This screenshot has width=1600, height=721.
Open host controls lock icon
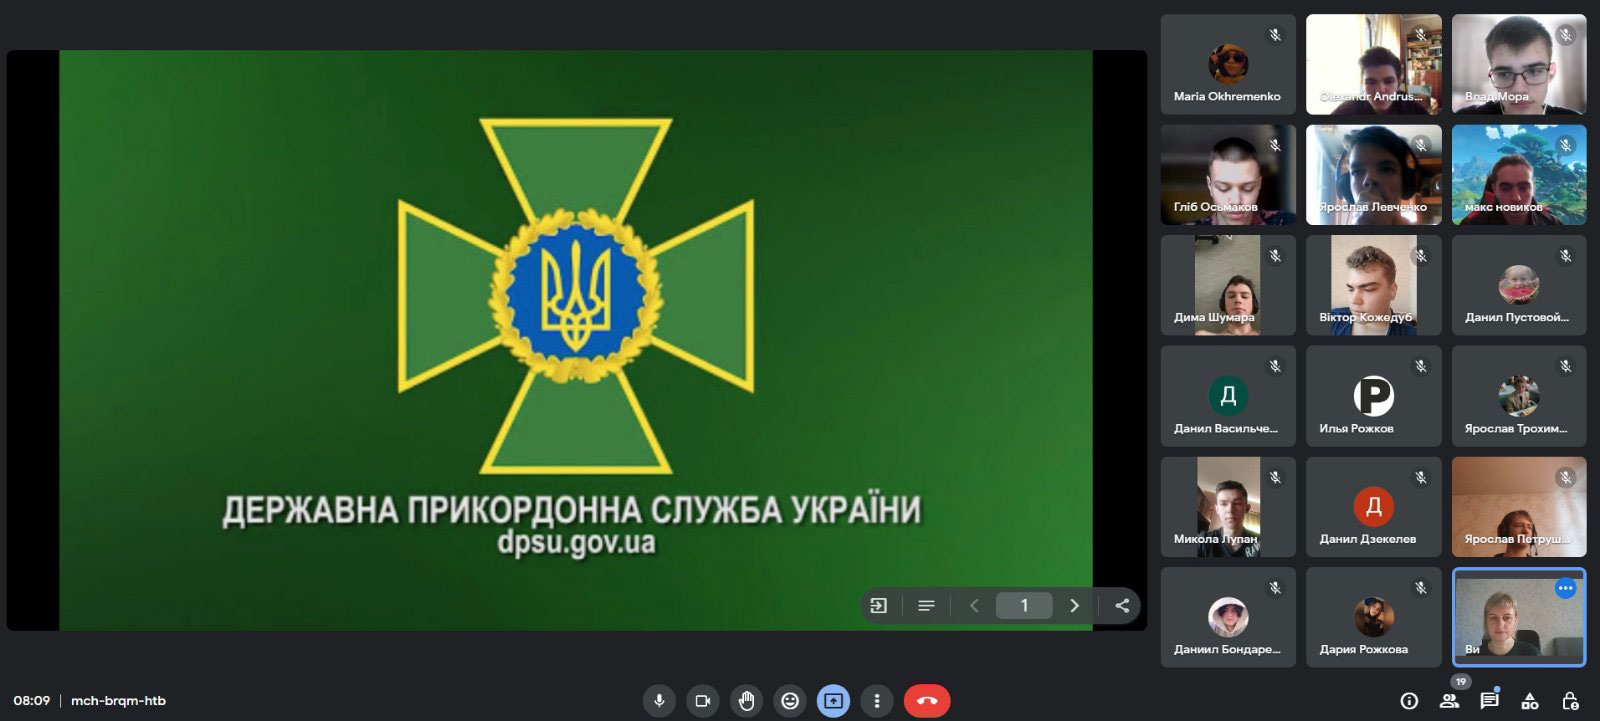[1570, 701]
